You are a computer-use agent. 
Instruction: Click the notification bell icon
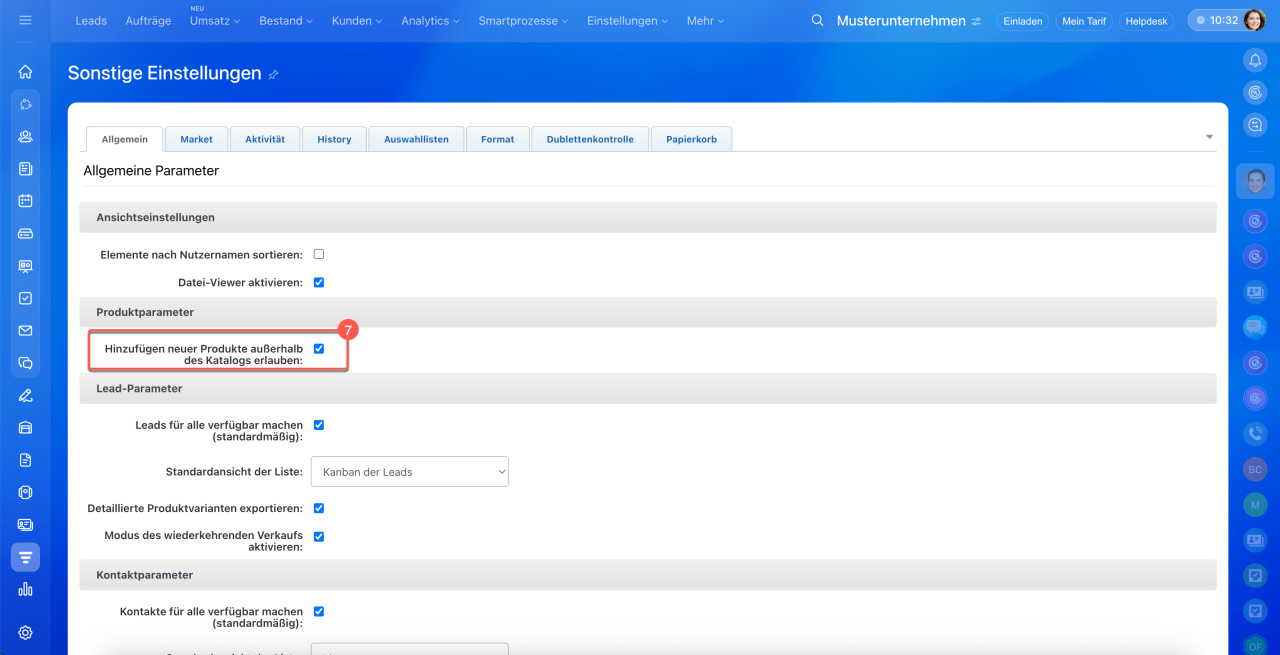coord(1255,61)
